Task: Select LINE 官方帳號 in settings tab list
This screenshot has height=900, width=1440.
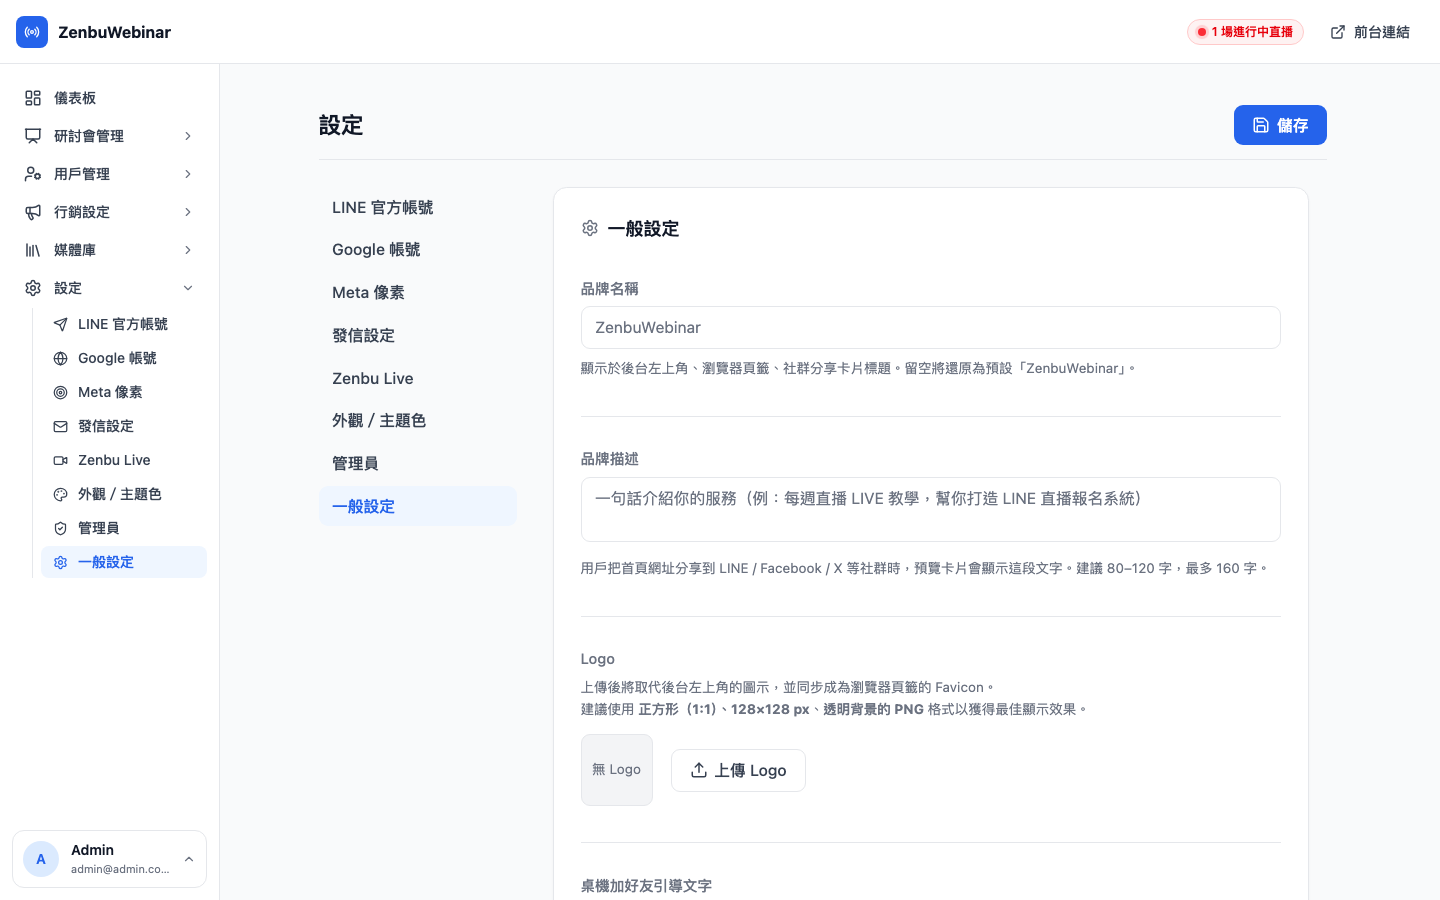Action: tap(418, 207)
